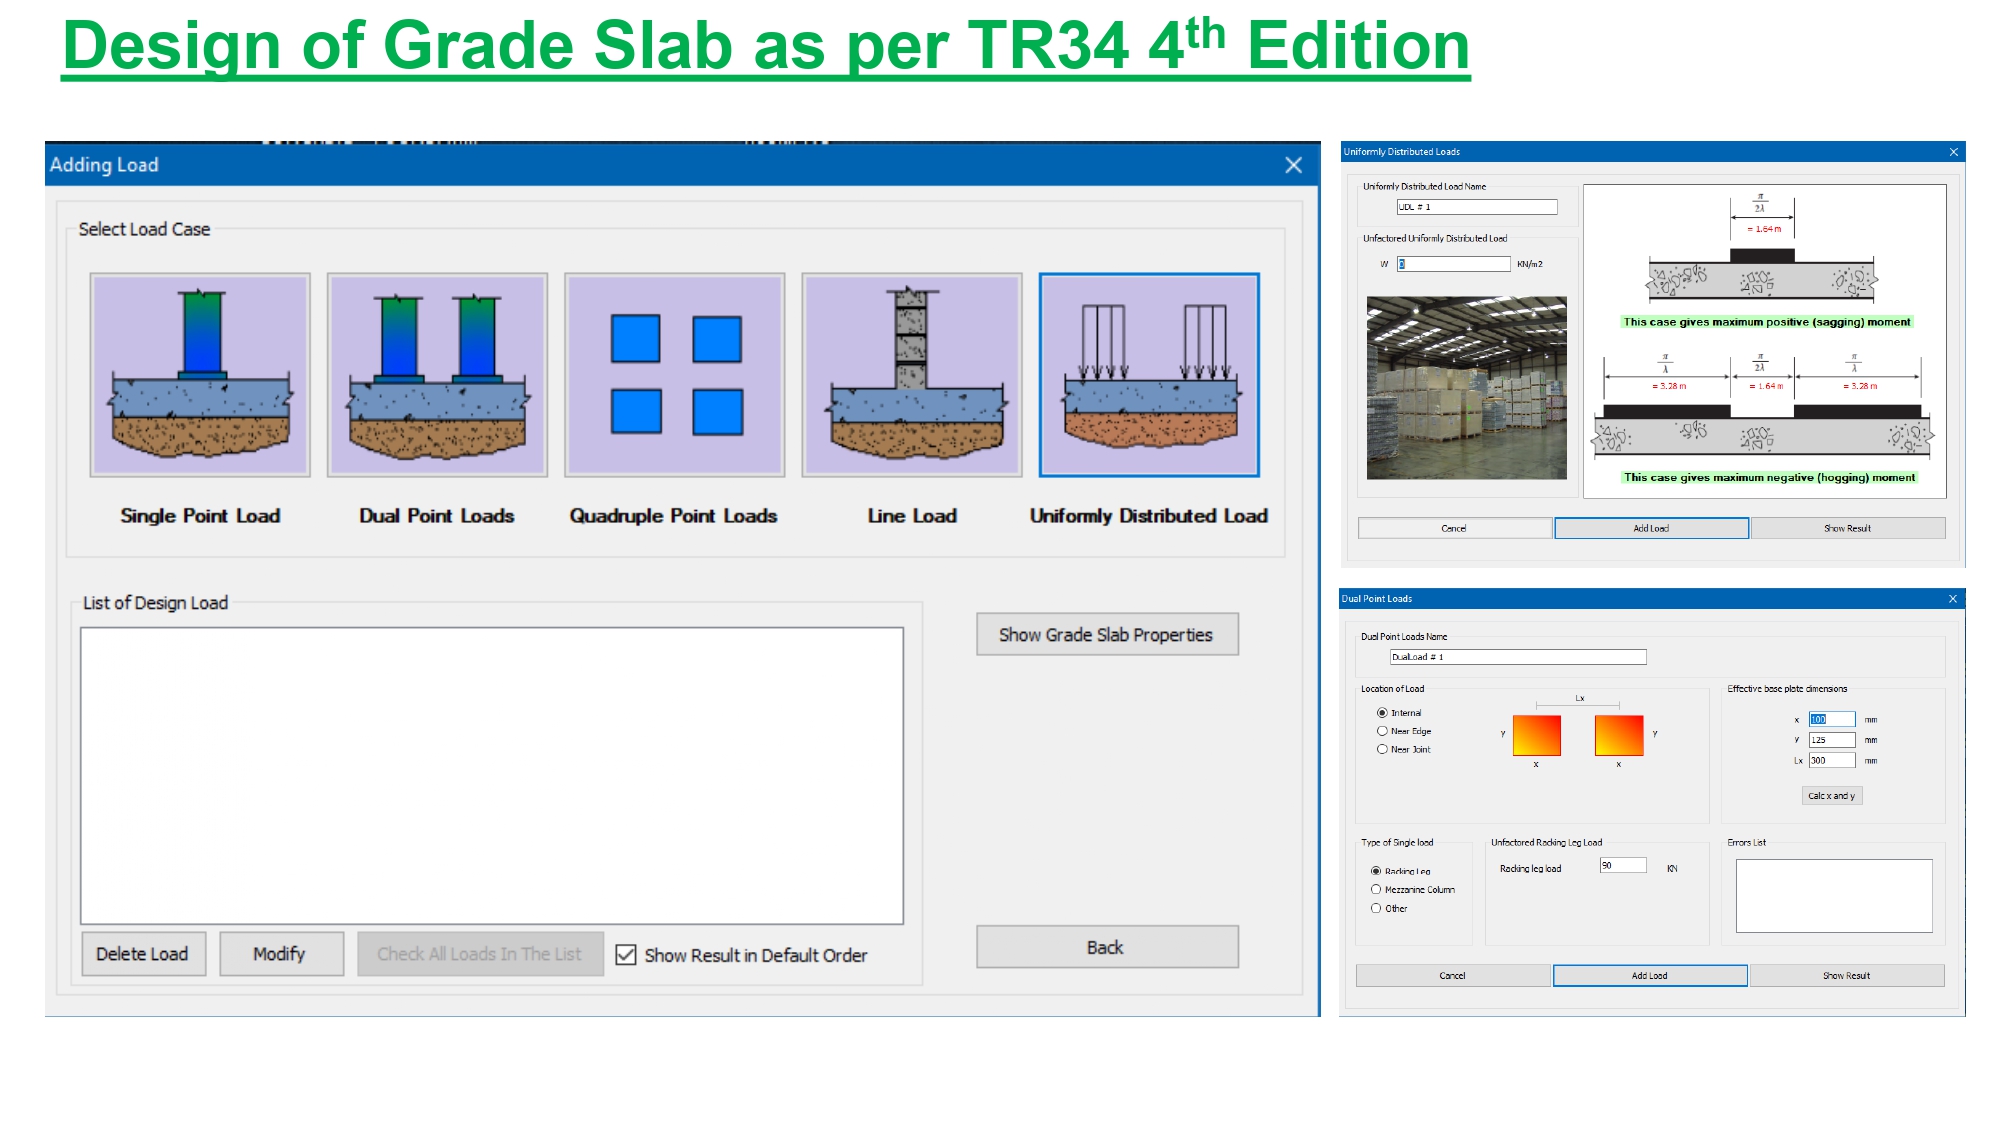
Task: Click the UDL name input field
Action: [1476, 207]
